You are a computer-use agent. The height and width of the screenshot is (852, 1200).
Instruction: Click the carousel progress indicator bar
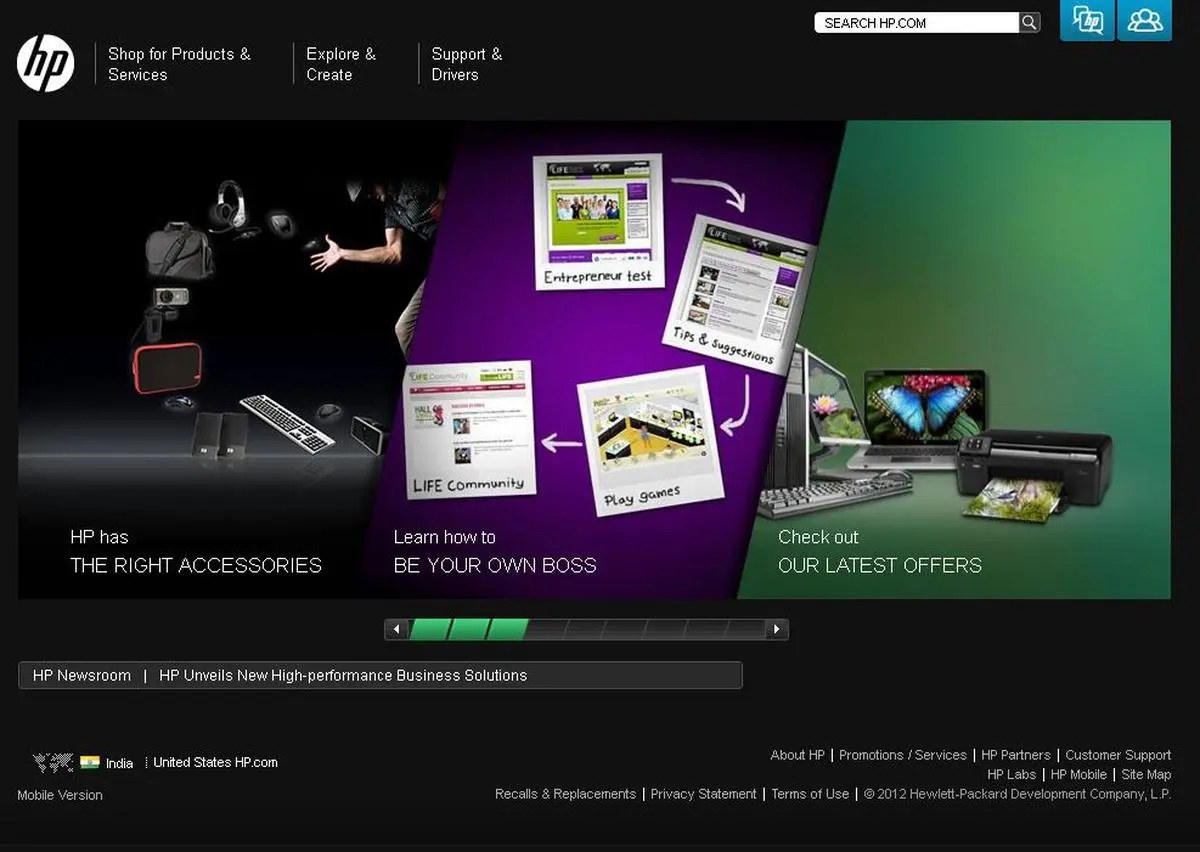(x=587, y=629)
